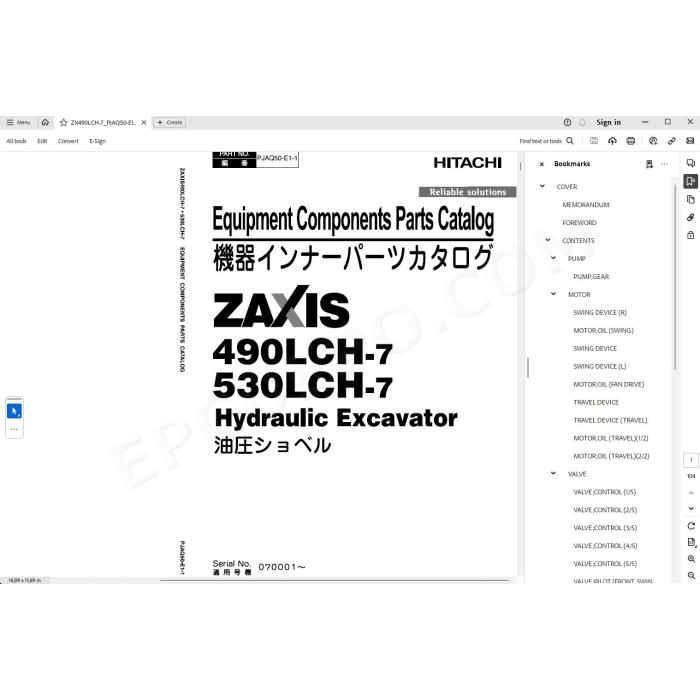Collapse the COVER bookmark
The width and height of the screenshot is (700, 700).
(542, 186)
